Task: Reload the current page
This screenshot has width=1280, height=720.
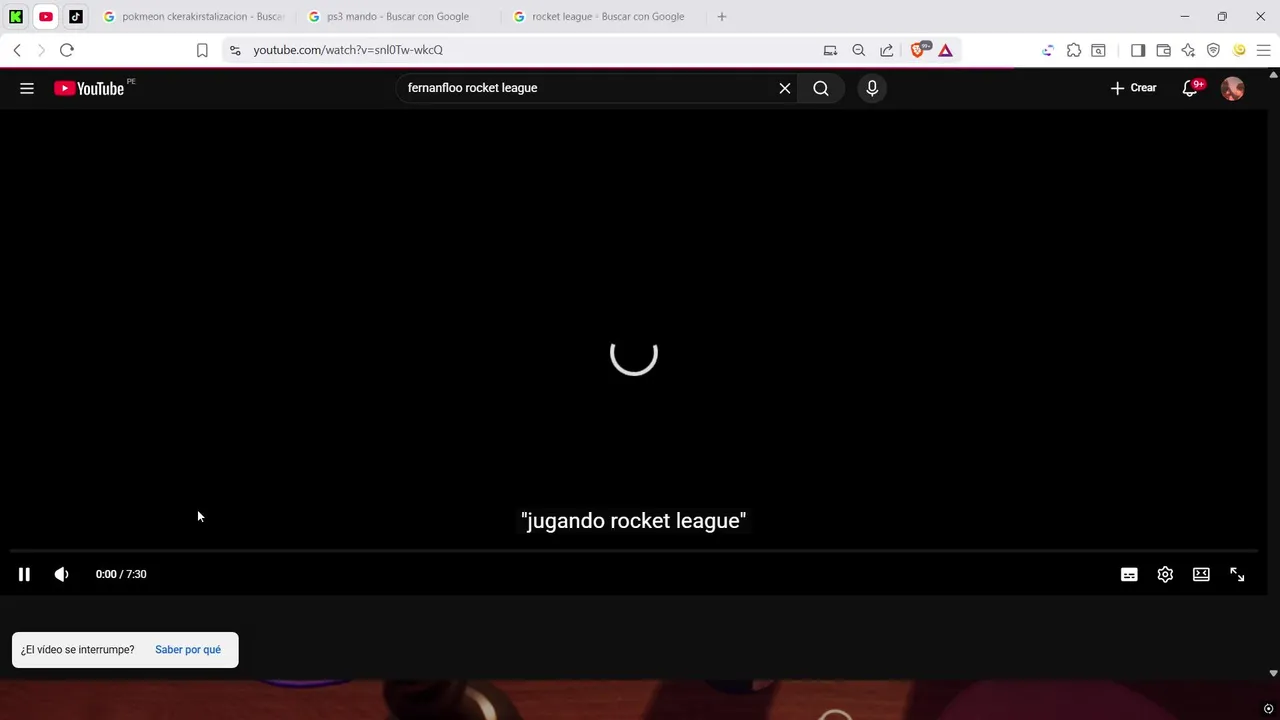Action: 67,50
